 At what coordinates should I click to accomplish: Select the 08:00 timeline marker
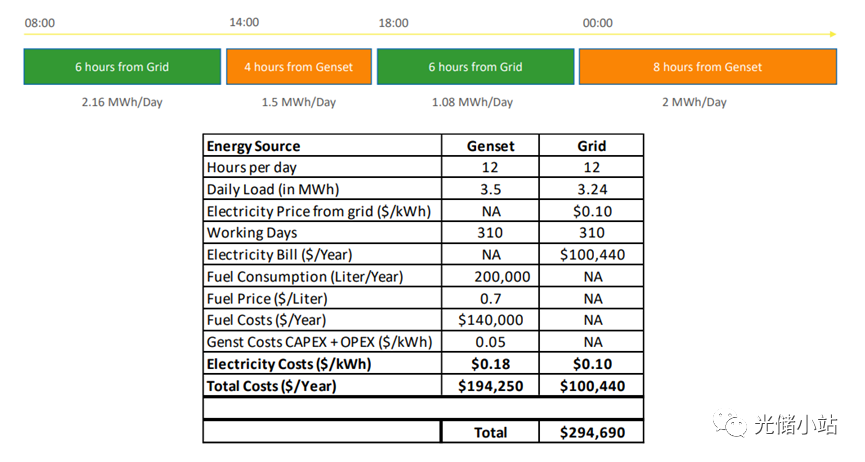[39, 22]
